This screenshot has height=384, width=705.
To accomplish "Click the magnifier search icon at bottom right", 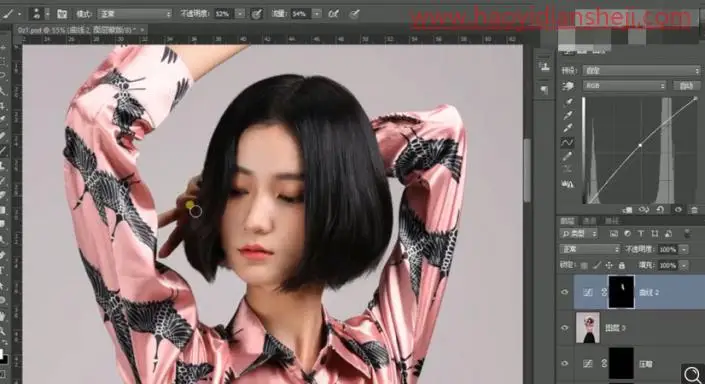I will [692, 373].
